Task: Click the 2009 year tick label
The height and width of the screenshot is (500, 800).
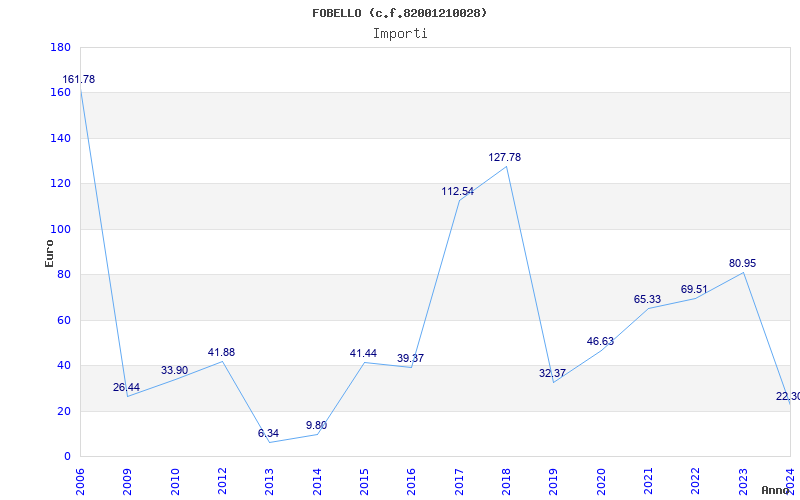Action: click(x=128, y=482)
